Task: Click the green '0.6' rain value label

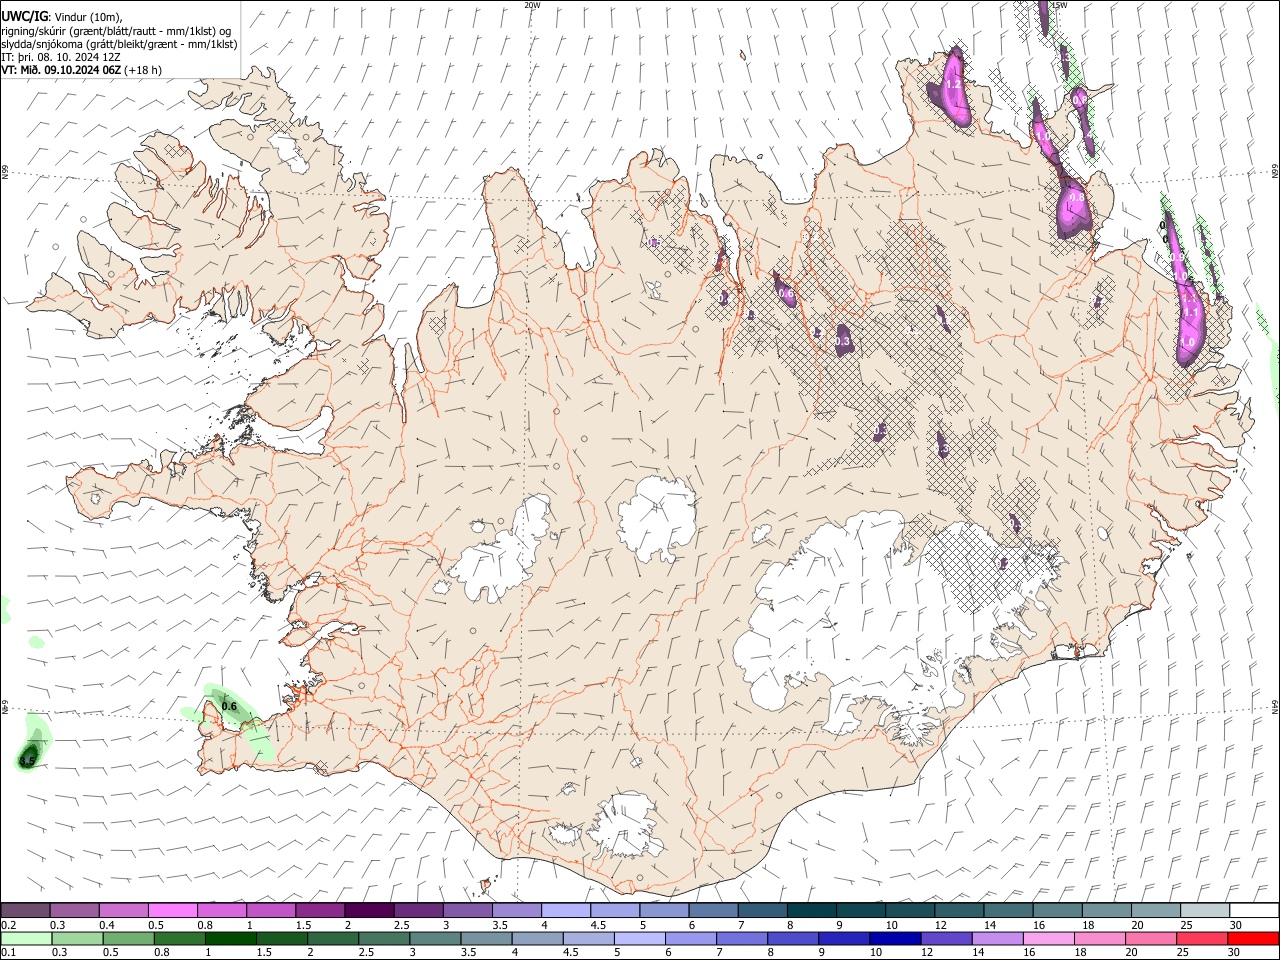Action: tap(229, 706)
